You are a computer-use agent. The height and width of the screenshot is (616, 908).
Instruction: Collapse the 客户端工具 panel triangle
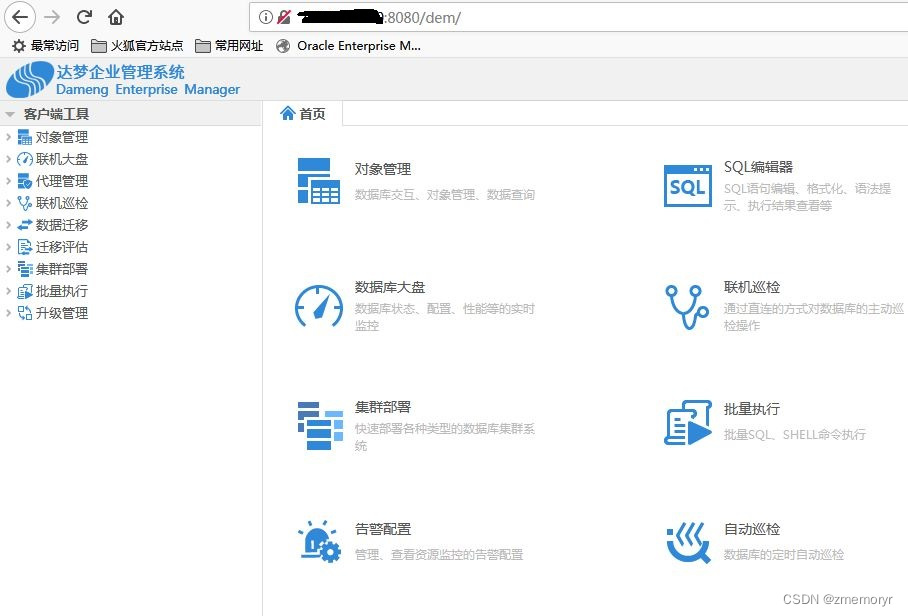click(x=10, y=114)
